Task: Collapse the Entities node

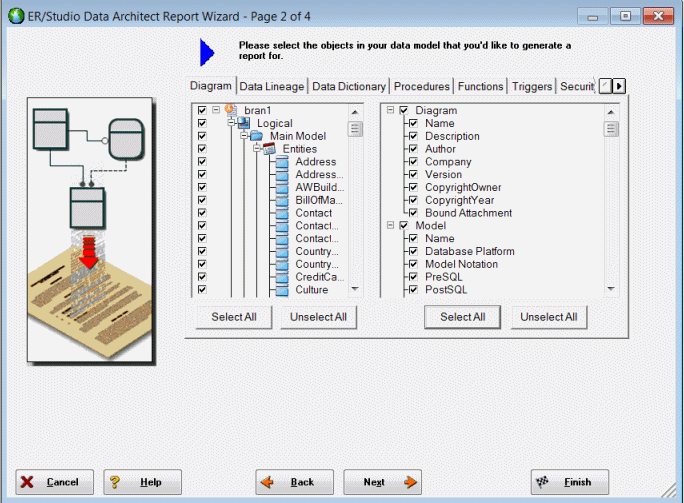Action: point(257,149)
